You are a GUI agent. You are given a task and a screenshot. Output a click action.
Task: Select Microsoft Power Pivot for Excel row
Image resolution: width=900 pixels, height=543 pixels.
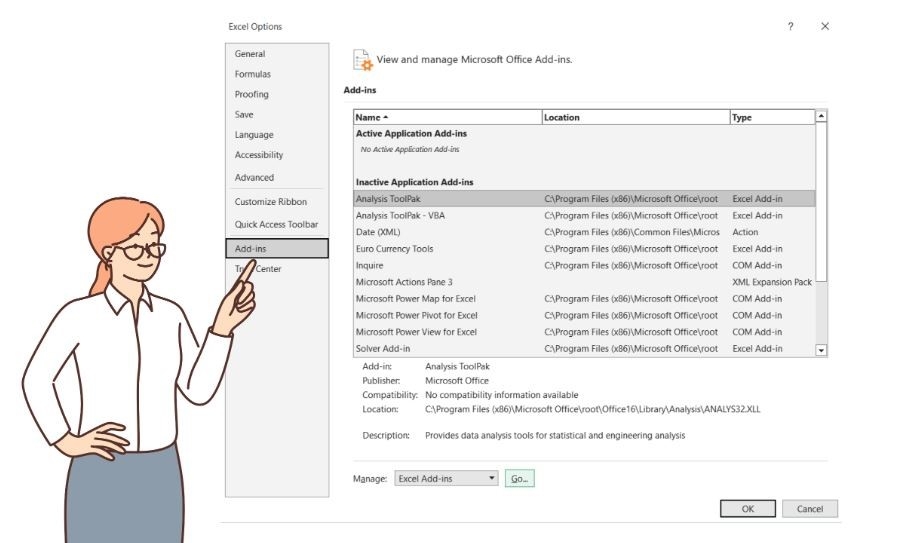coord(584,315)
